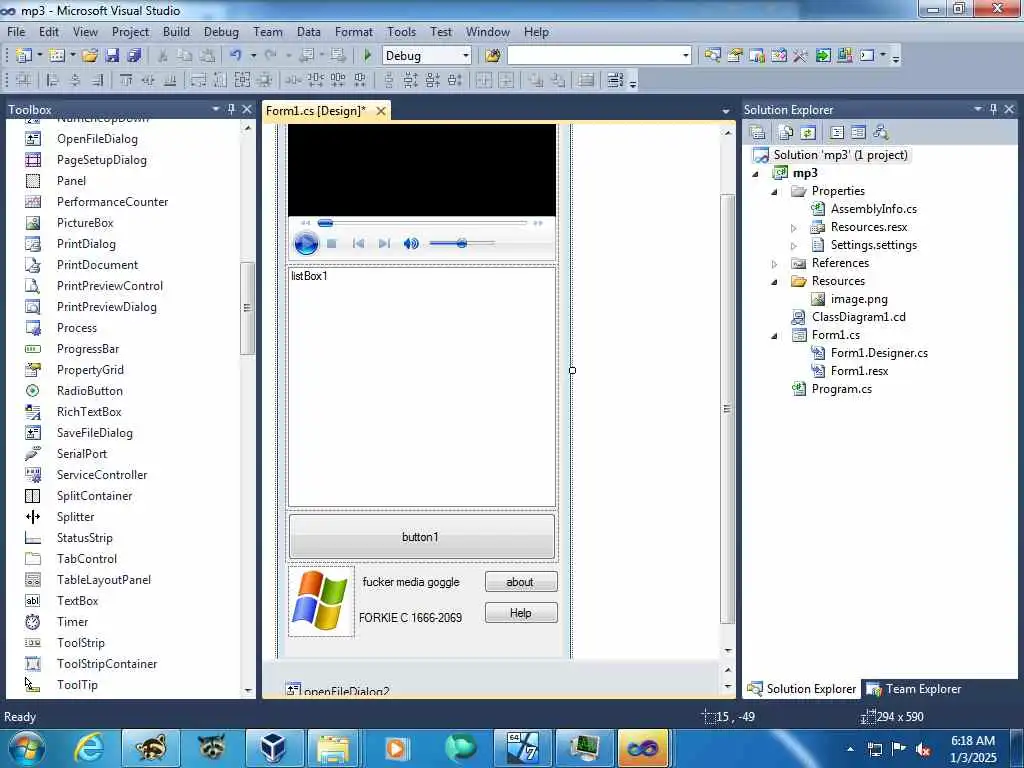Click the Help button on the form

pyautogui.click(x=520, y=613)
